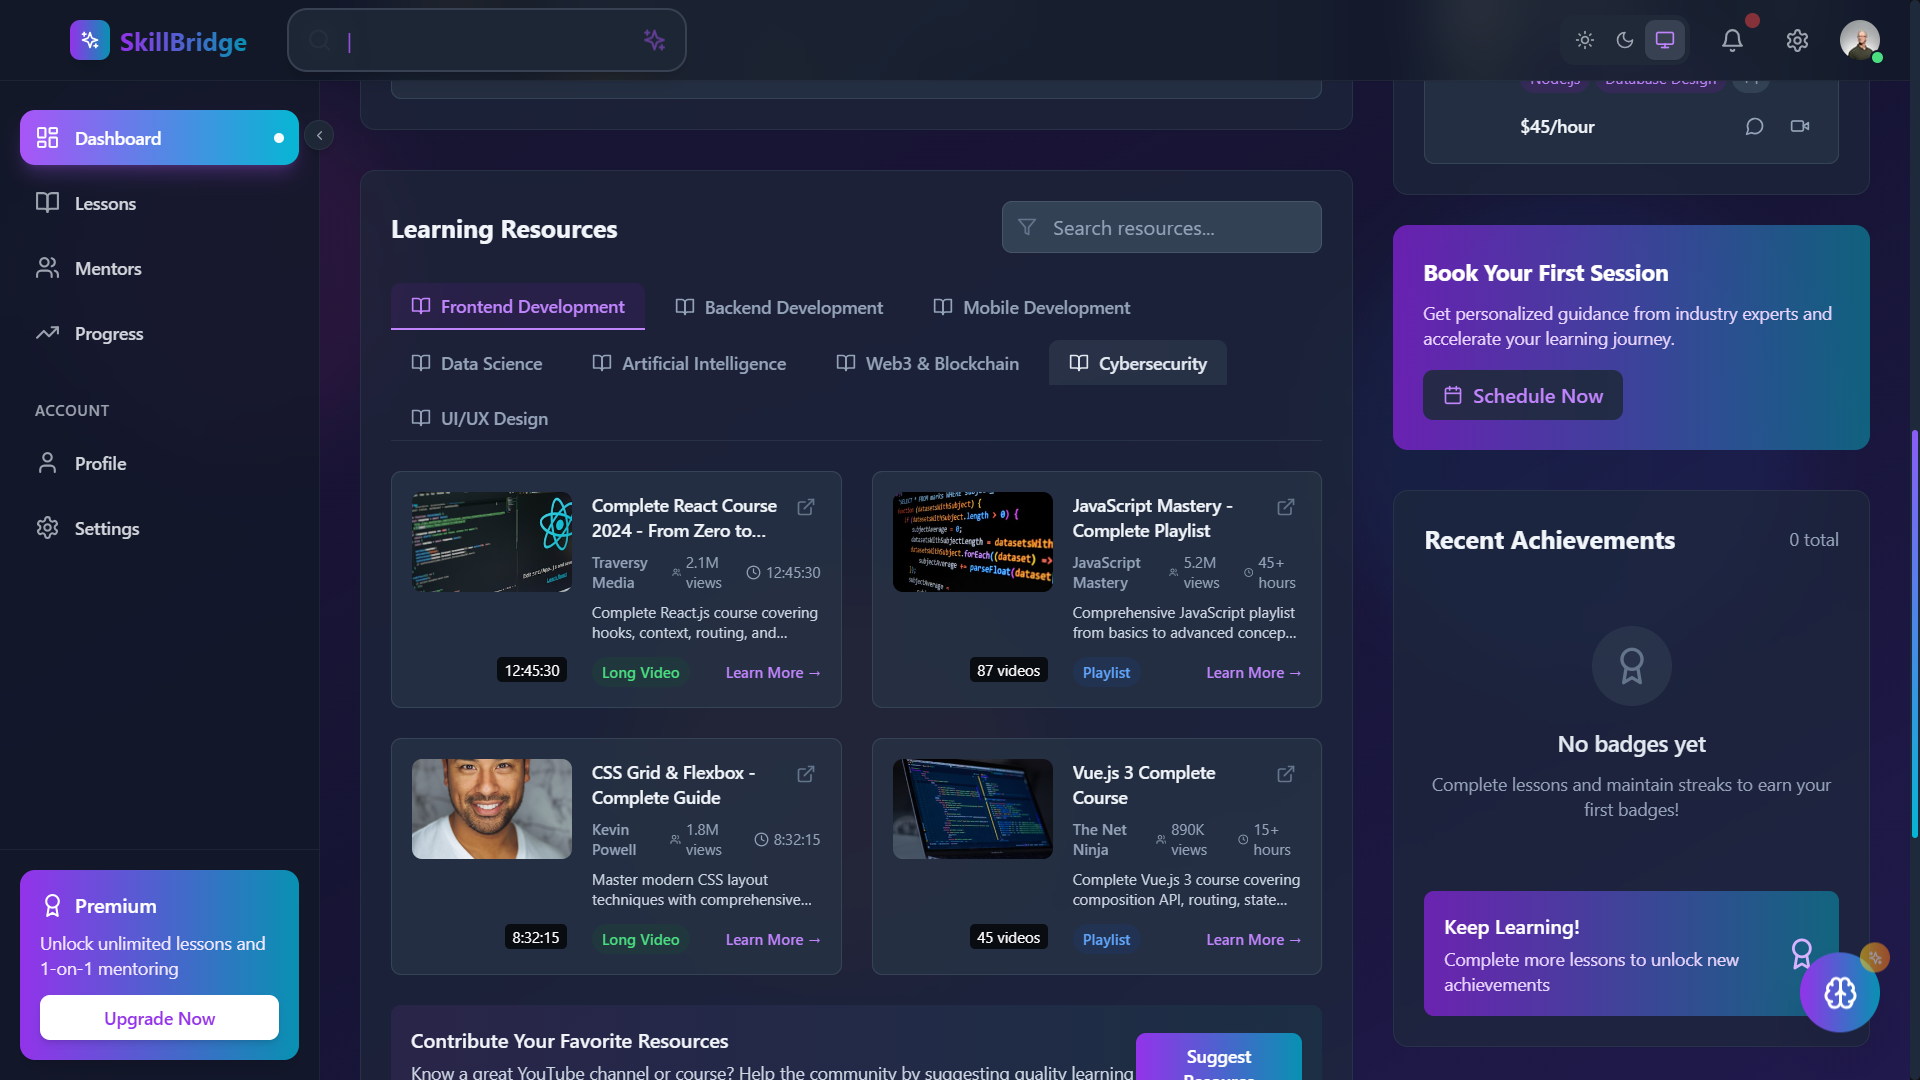Click the AI sparkle icon in the search bar

(x=654, y=40)
